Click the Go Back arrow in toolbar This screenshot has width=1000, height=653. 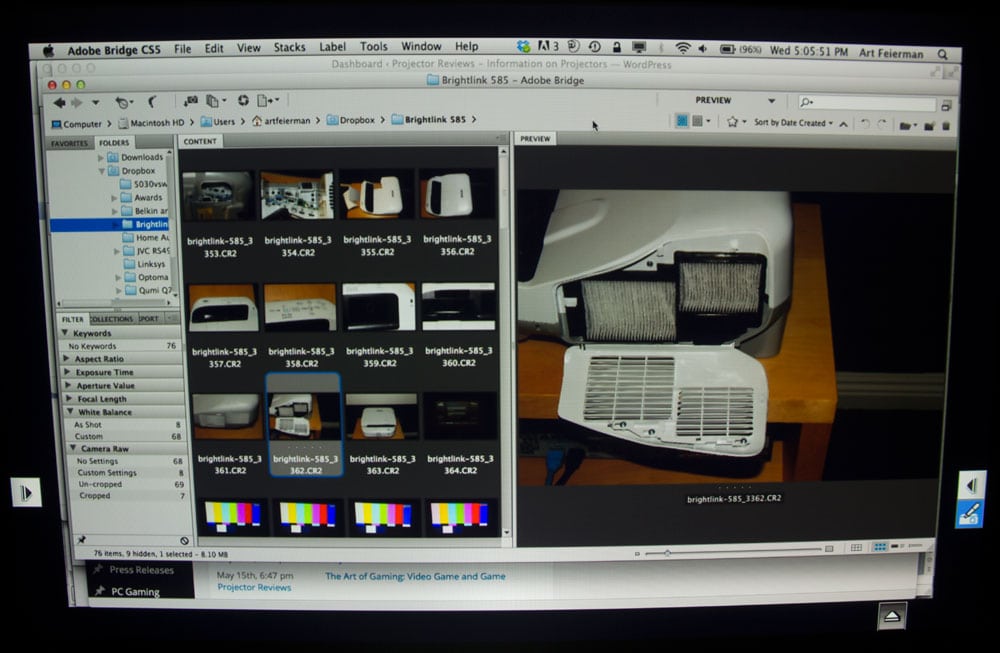(x=60, y=103)
